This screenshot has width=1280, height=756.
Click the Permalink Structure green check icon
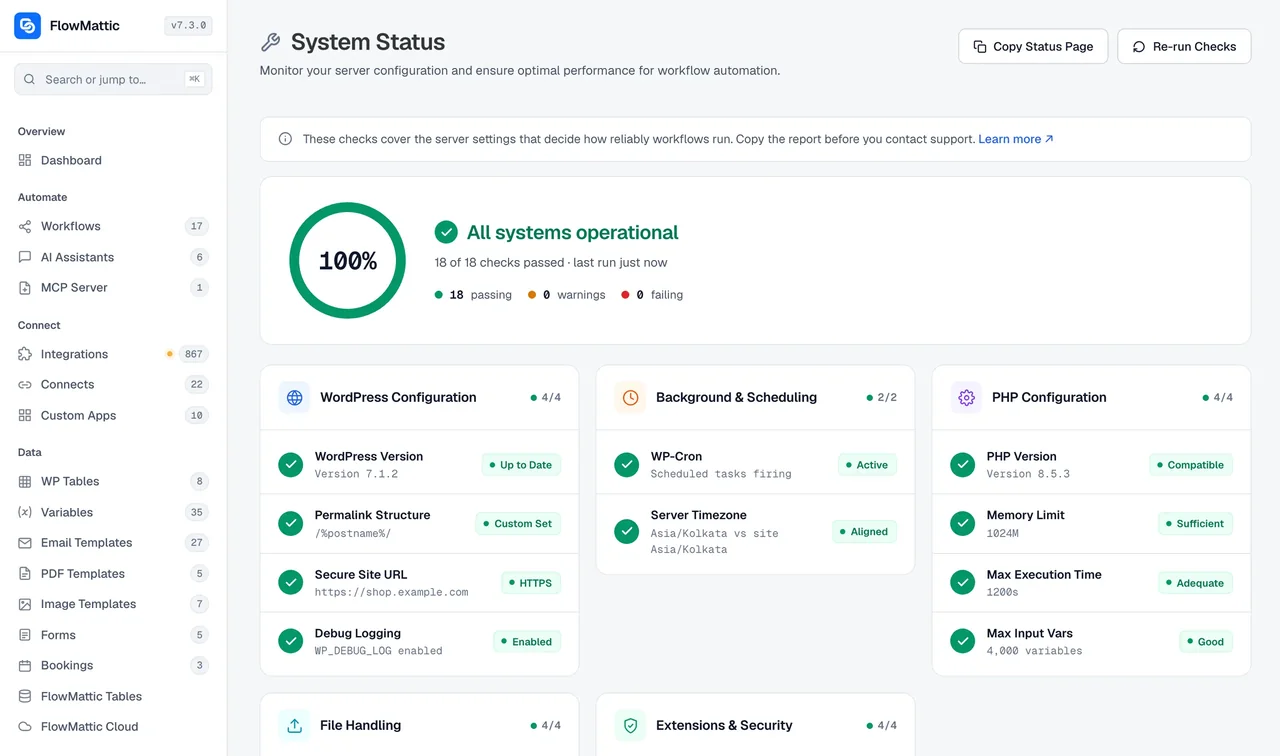(x=291, y=523)
